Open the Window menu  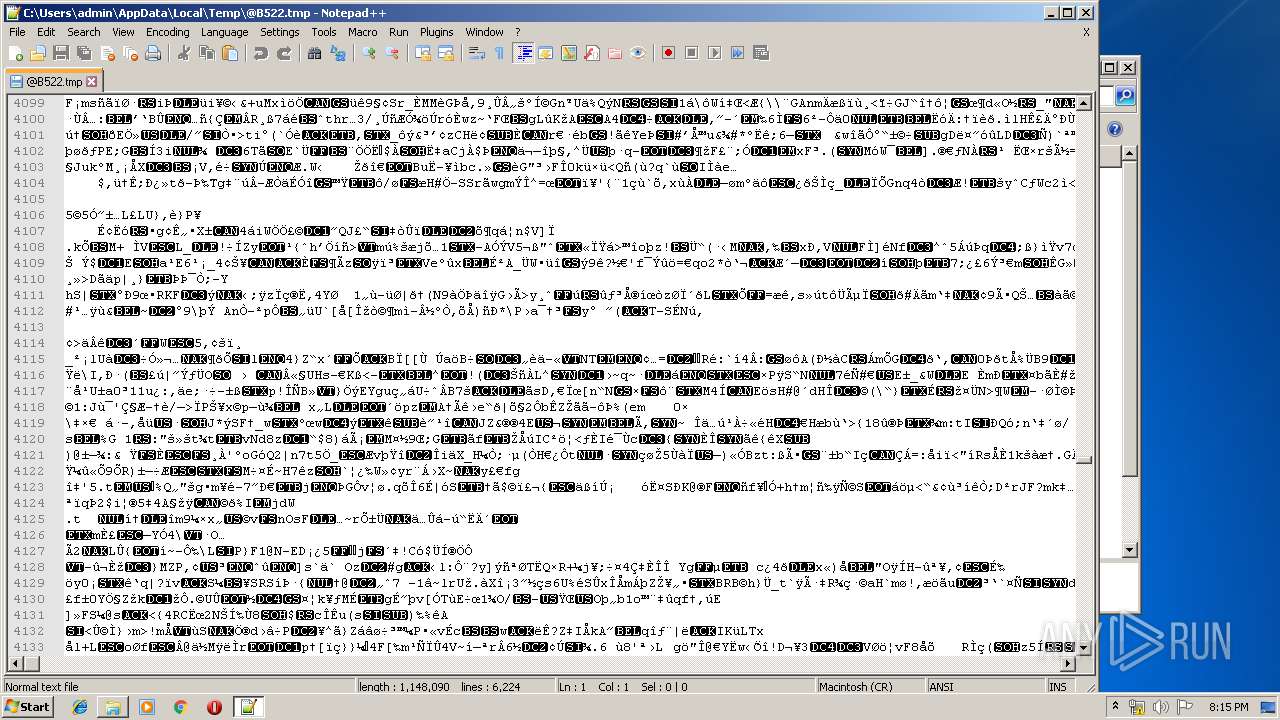tap(484, 32)
